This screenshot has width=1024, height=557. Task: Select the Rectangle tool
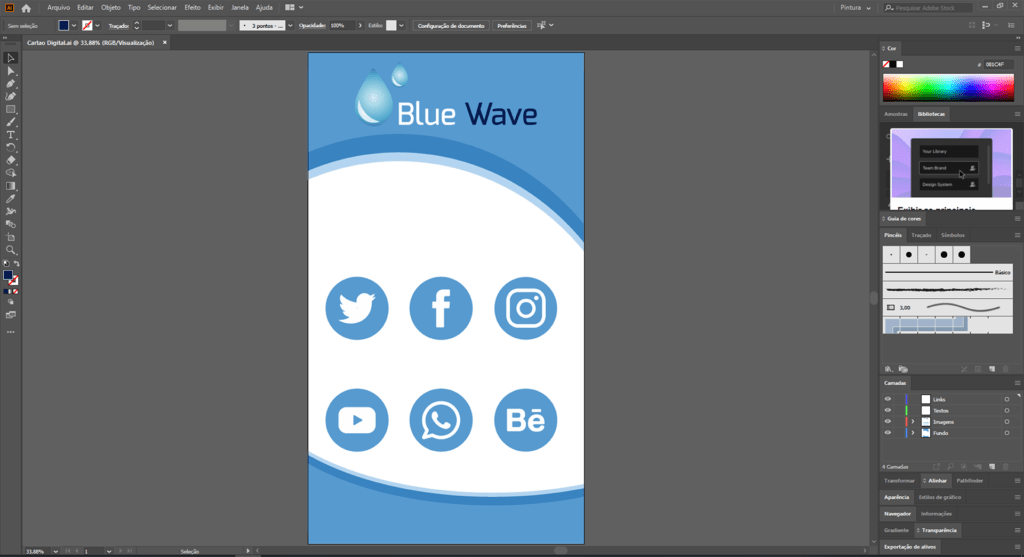[x=10, y=109]
